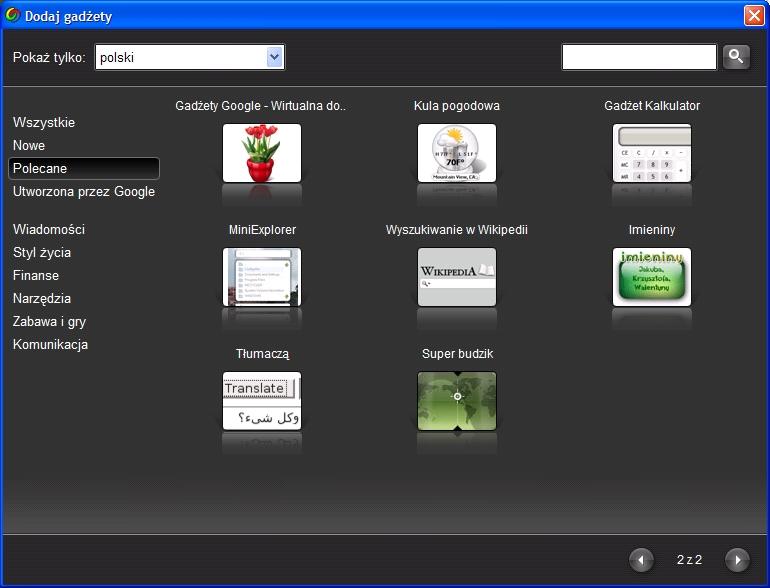Select the Polecane category
Screen dimensions: 770x588
pyautogui.click(x=84, y=168)
